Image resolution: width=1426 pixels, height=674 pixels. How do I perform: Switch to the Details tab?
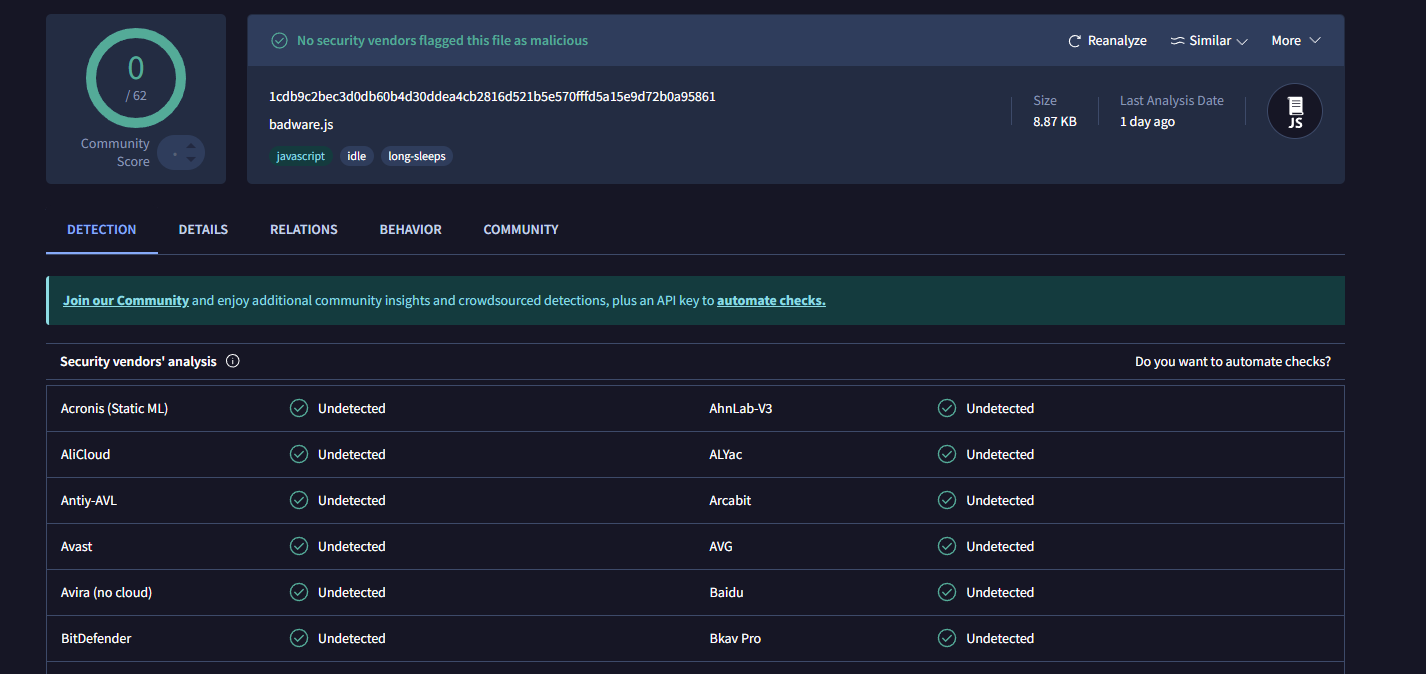pyautogui.click(x=203, y=230)
